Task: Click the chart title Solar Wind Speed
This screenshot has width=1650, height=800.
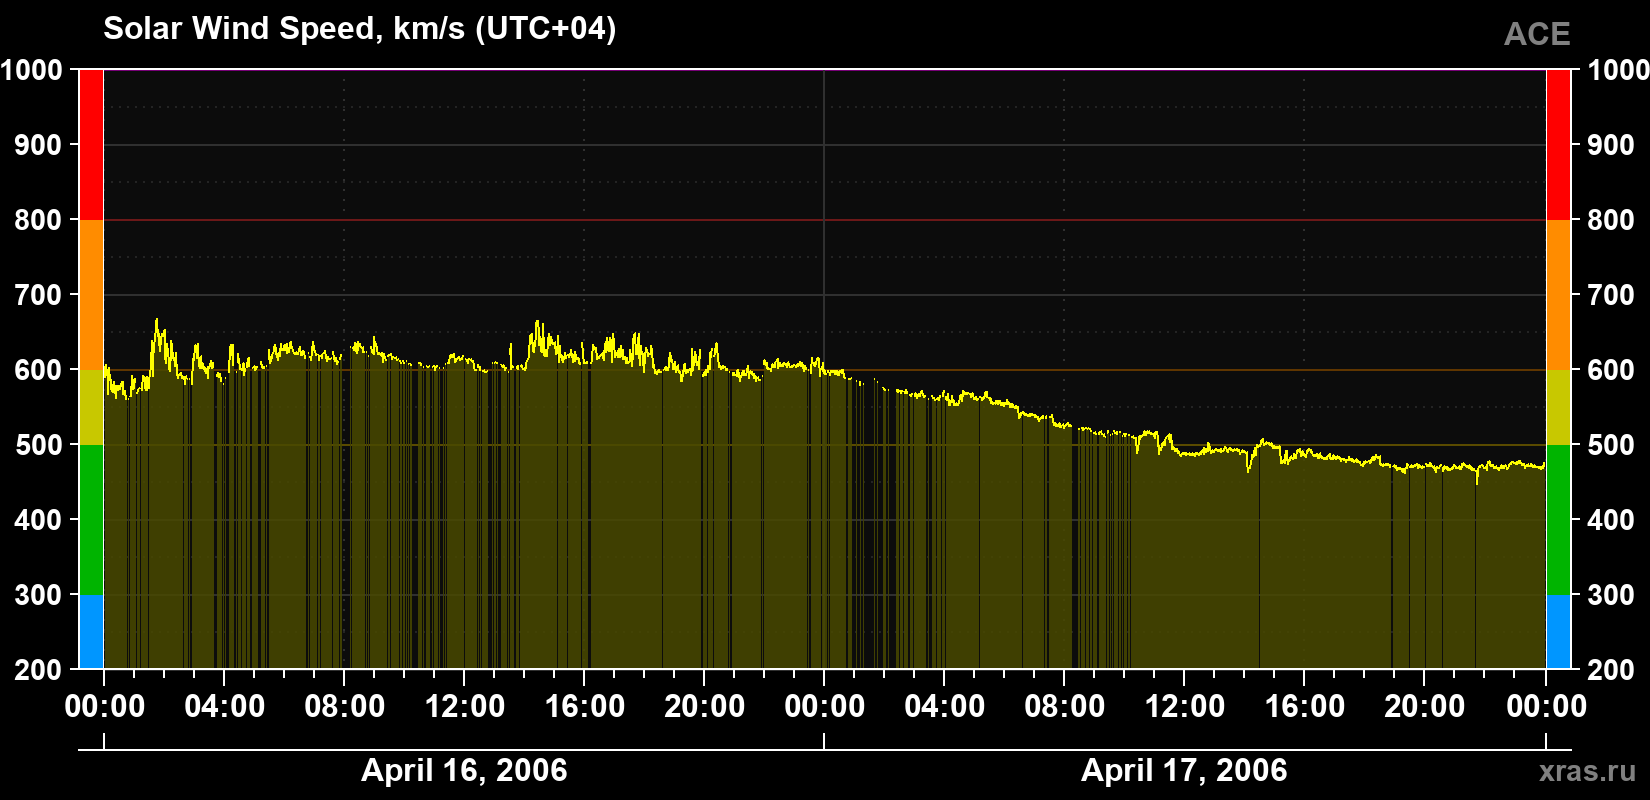Action: tap(360, 28)
